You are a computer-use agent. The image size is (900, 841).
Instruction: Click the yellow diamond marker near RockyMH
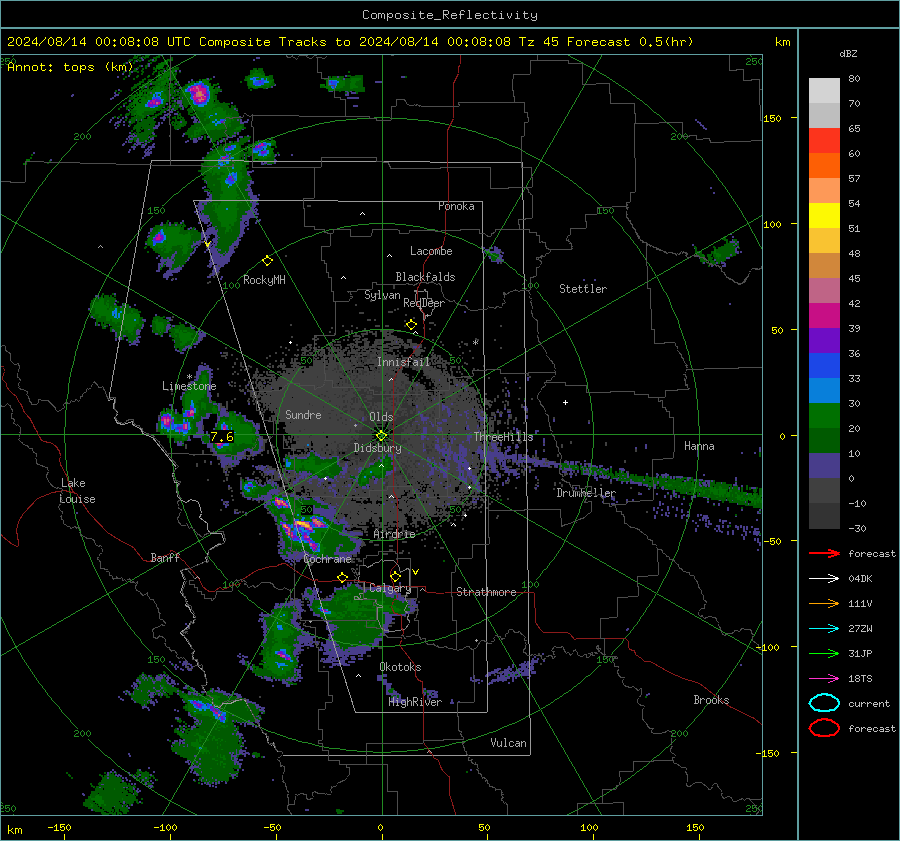267,261
